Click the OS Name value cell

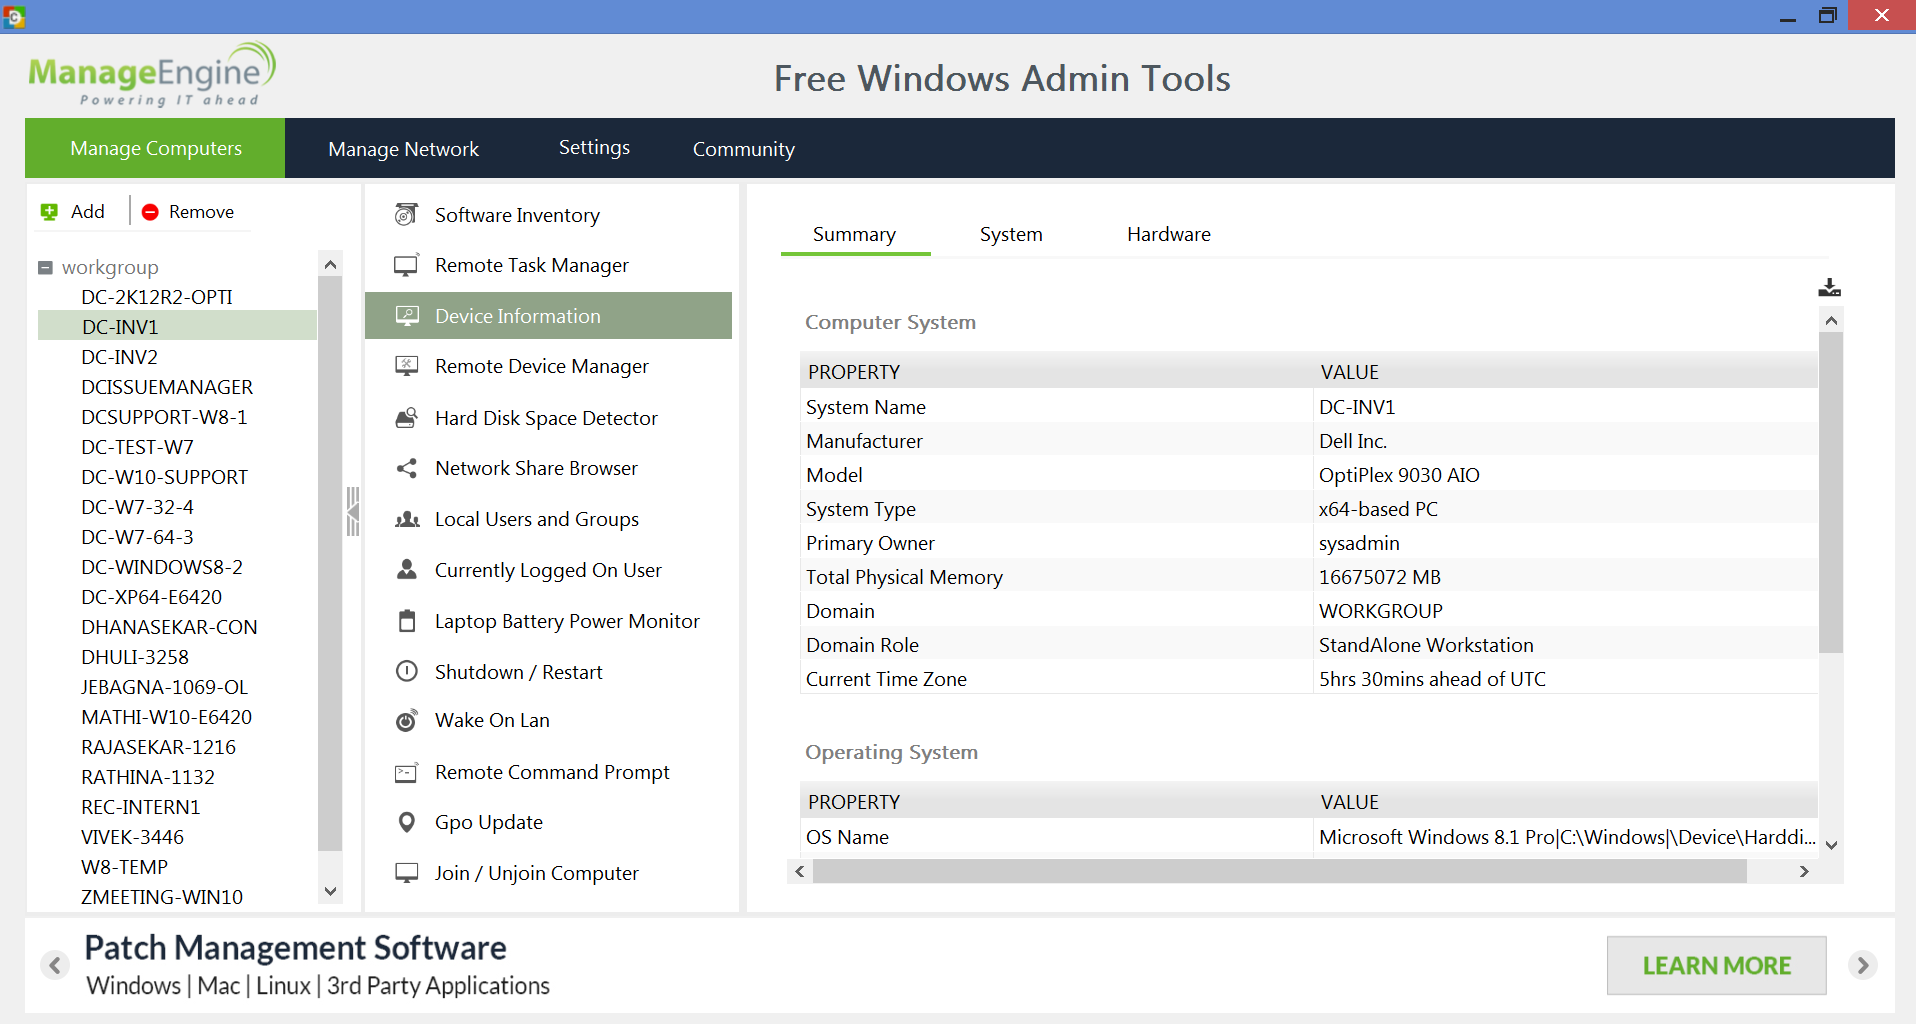coord(1565,837)
